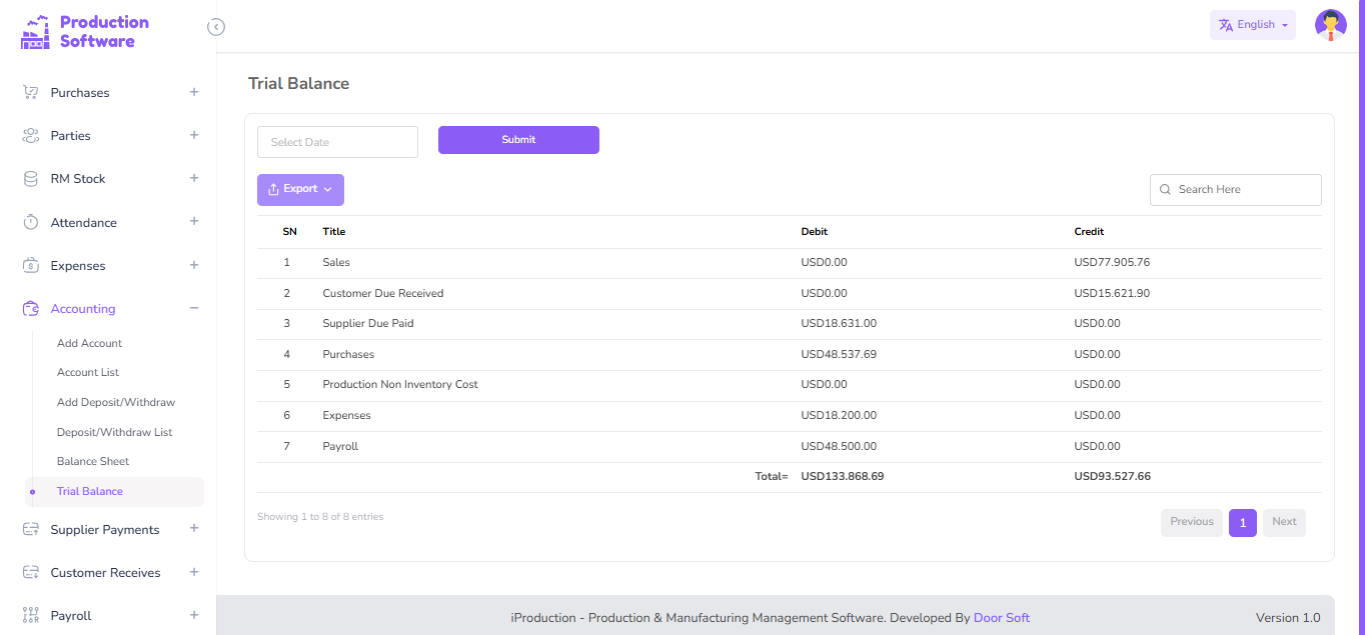1365x635 pixels.
Task: Open the Trial Balance menu item
Action: point(91,491)
